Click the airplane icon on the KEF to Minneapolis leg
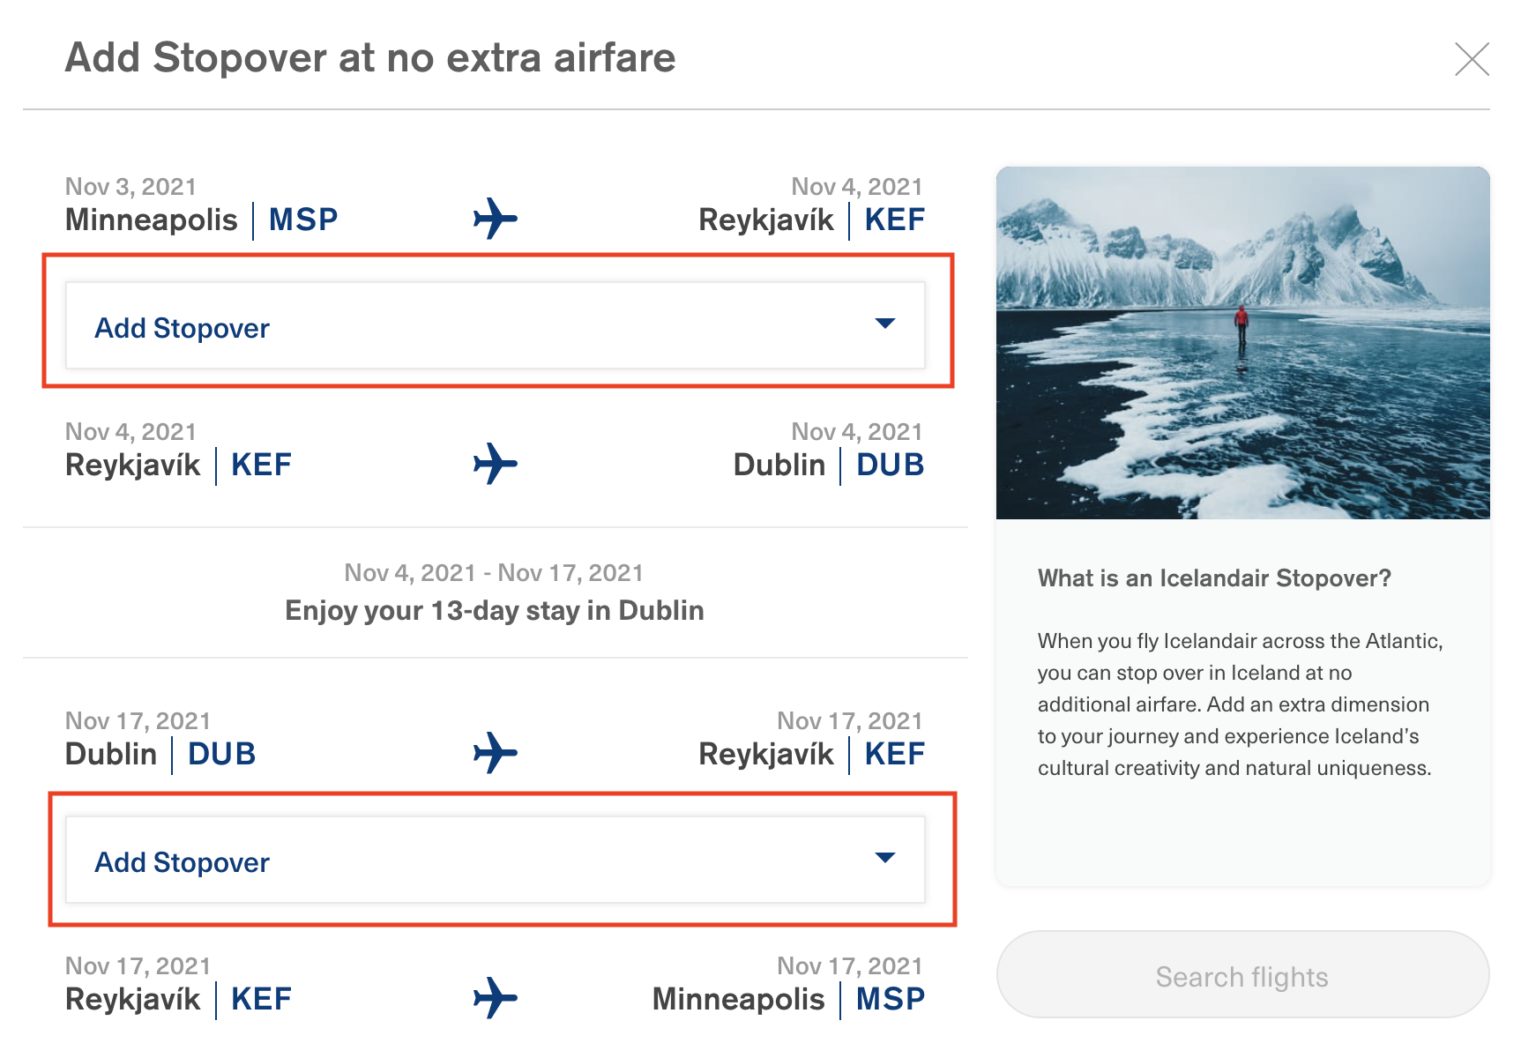 click(x=495, y=997)
